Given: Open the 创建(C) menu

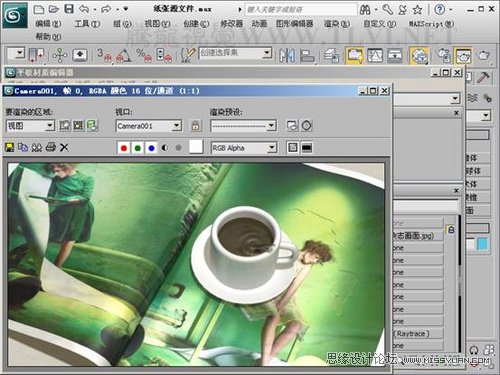Looking at the screenshot, I should tap(196, 24).
